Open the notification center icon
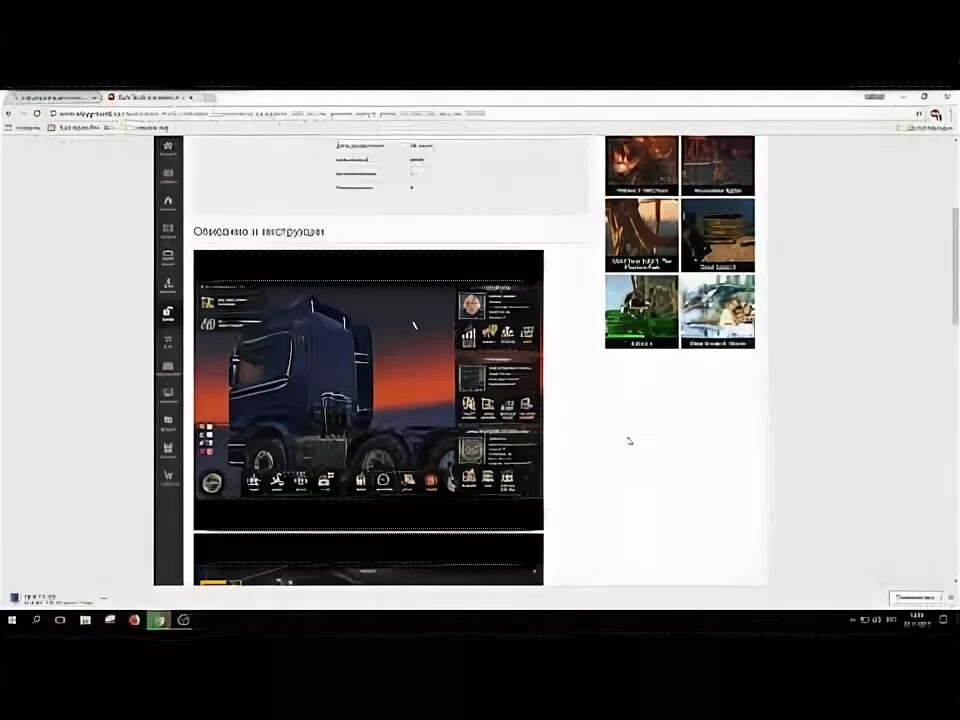 (x=943, y=620)
